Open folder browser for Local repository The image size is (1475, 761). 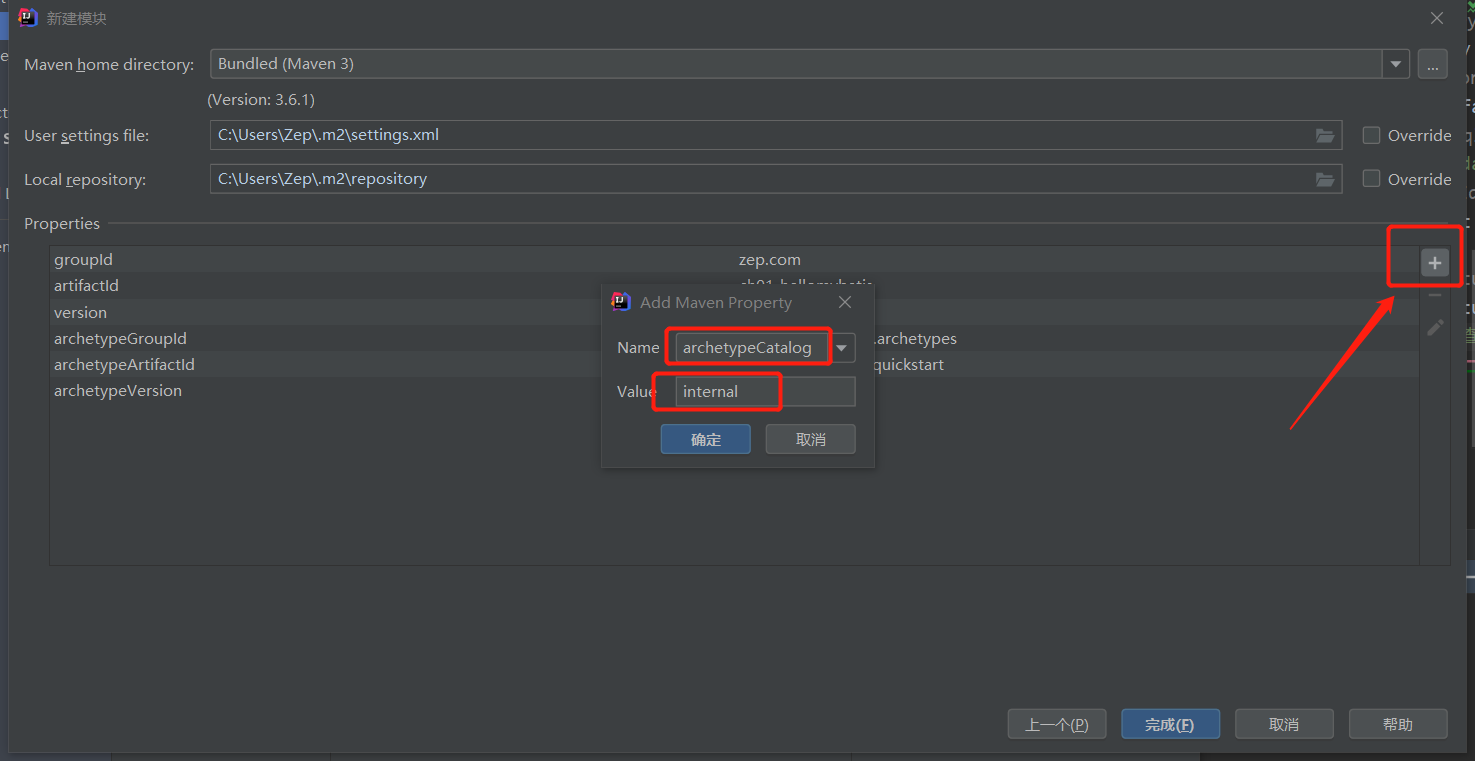point(1325,179)
